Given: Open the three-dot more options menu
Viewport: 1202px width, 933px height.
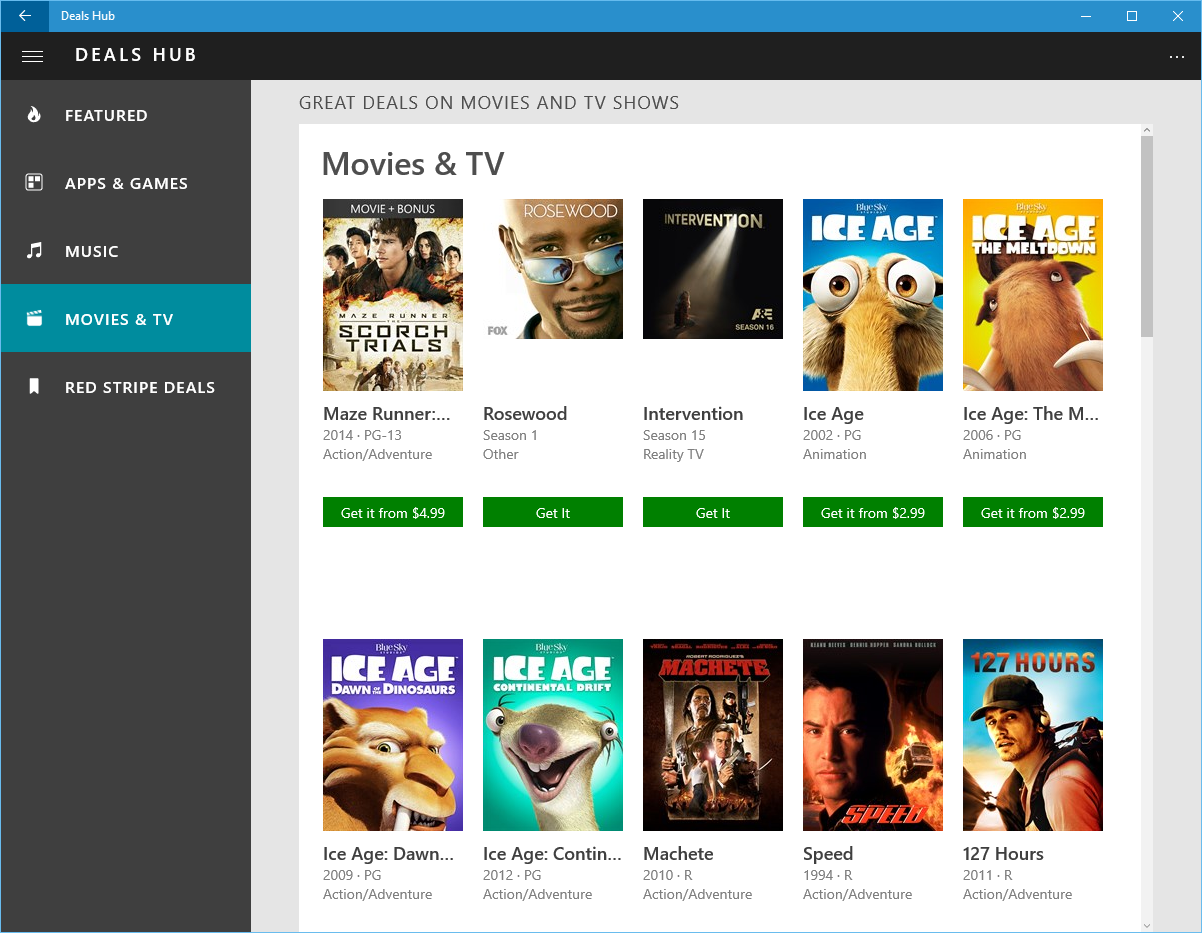Looking at the screenshot, I should coord(1176,56).
